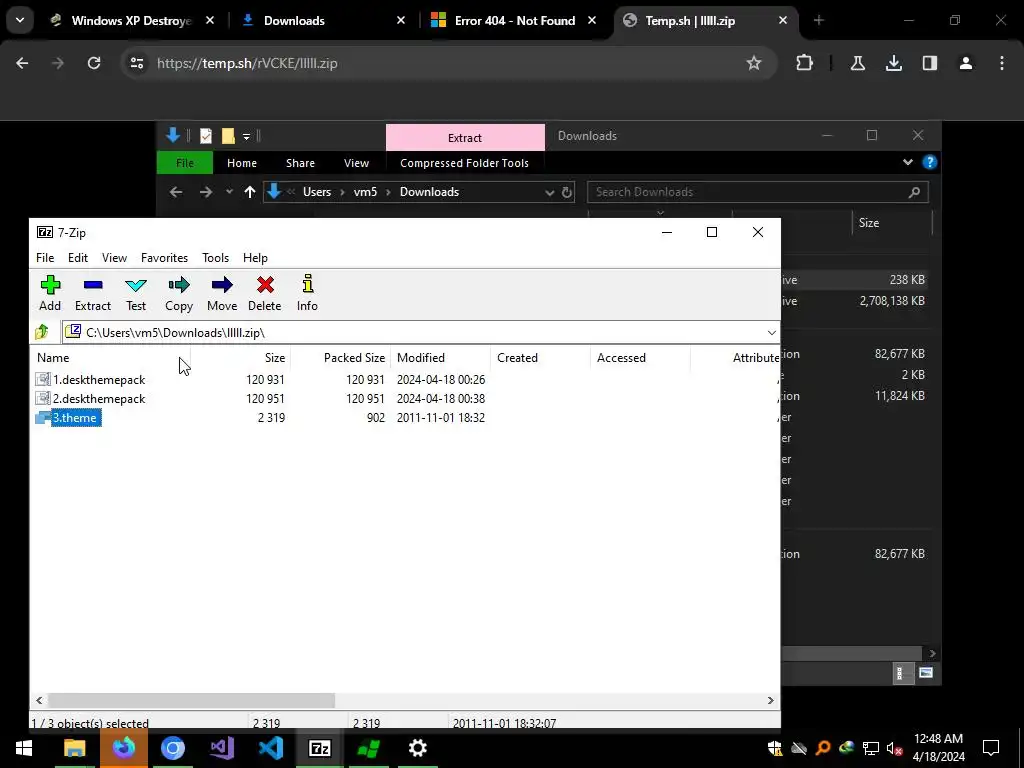The image size is (1024, 768).
Task: Sort by Created column
Action: point(540,358)
